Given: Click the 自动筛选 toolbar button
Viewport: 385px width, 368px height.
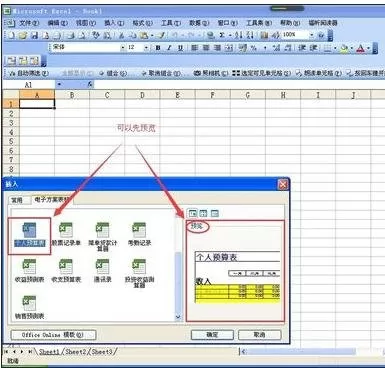Looking at the screenshot, I should click(x=29, y=73).
